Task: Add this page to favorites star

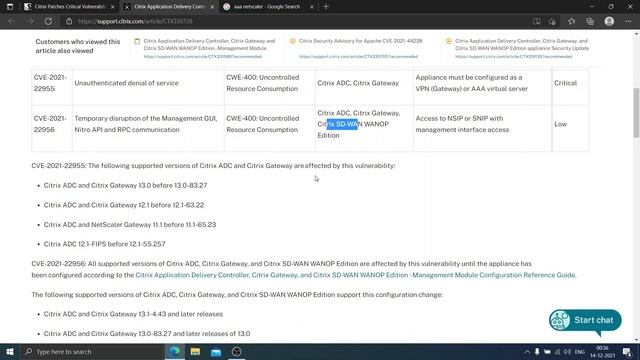Action: (552, 21)
